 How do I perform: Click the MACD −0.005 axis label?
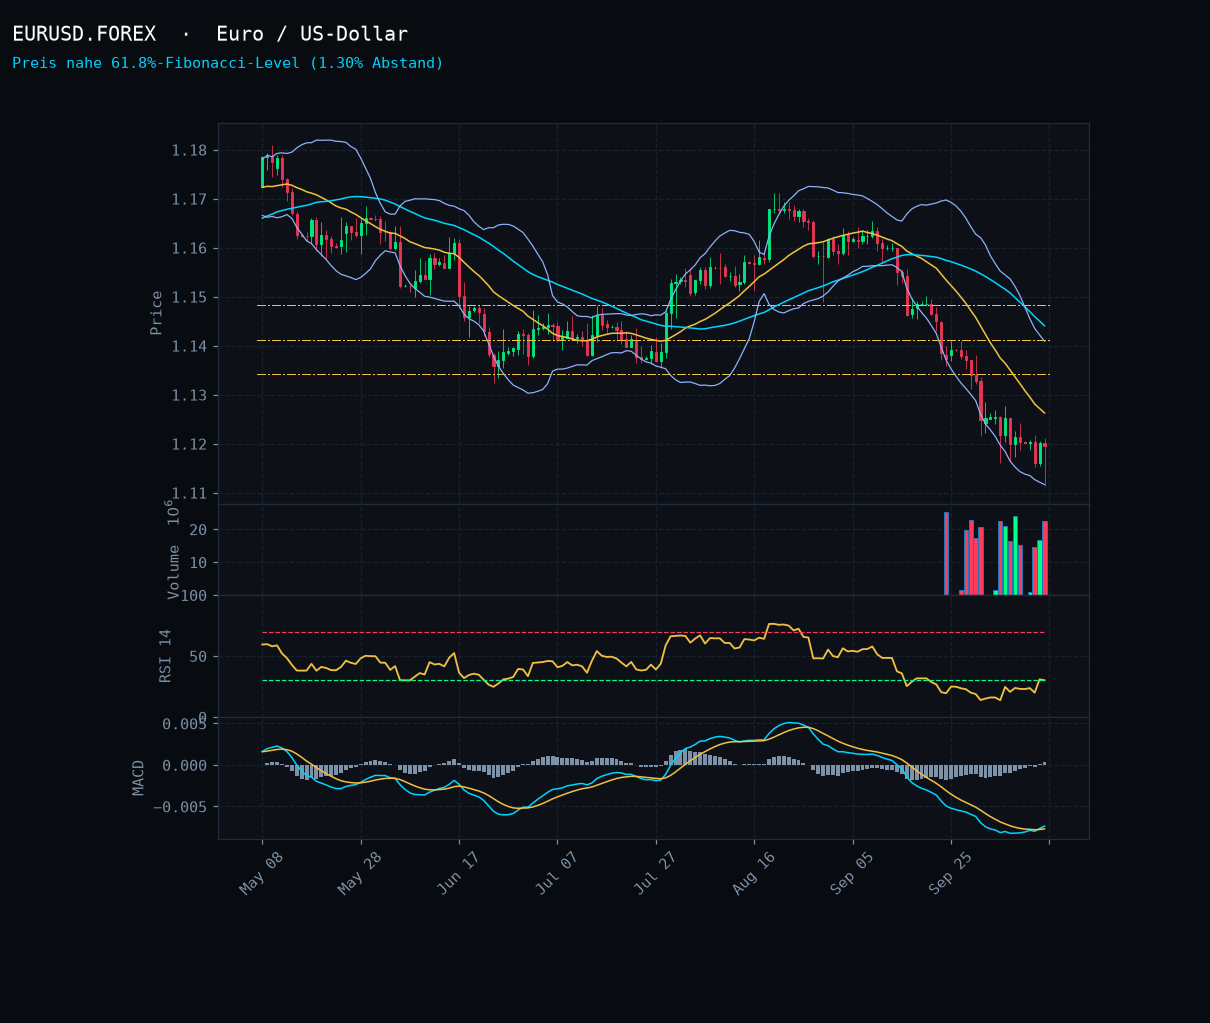coord(180,807)
